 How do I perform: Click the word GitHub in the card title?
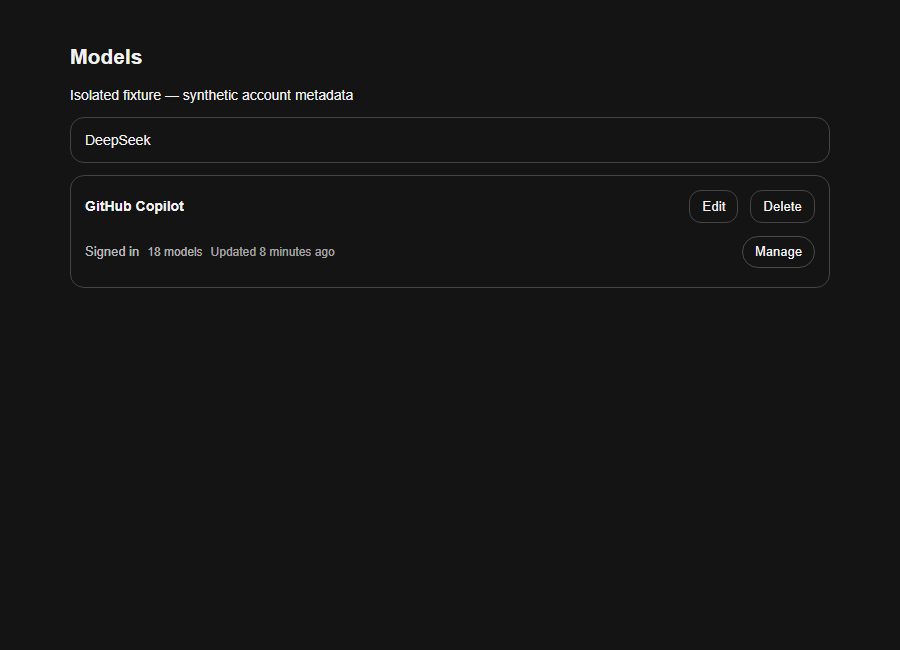[108, 206]
